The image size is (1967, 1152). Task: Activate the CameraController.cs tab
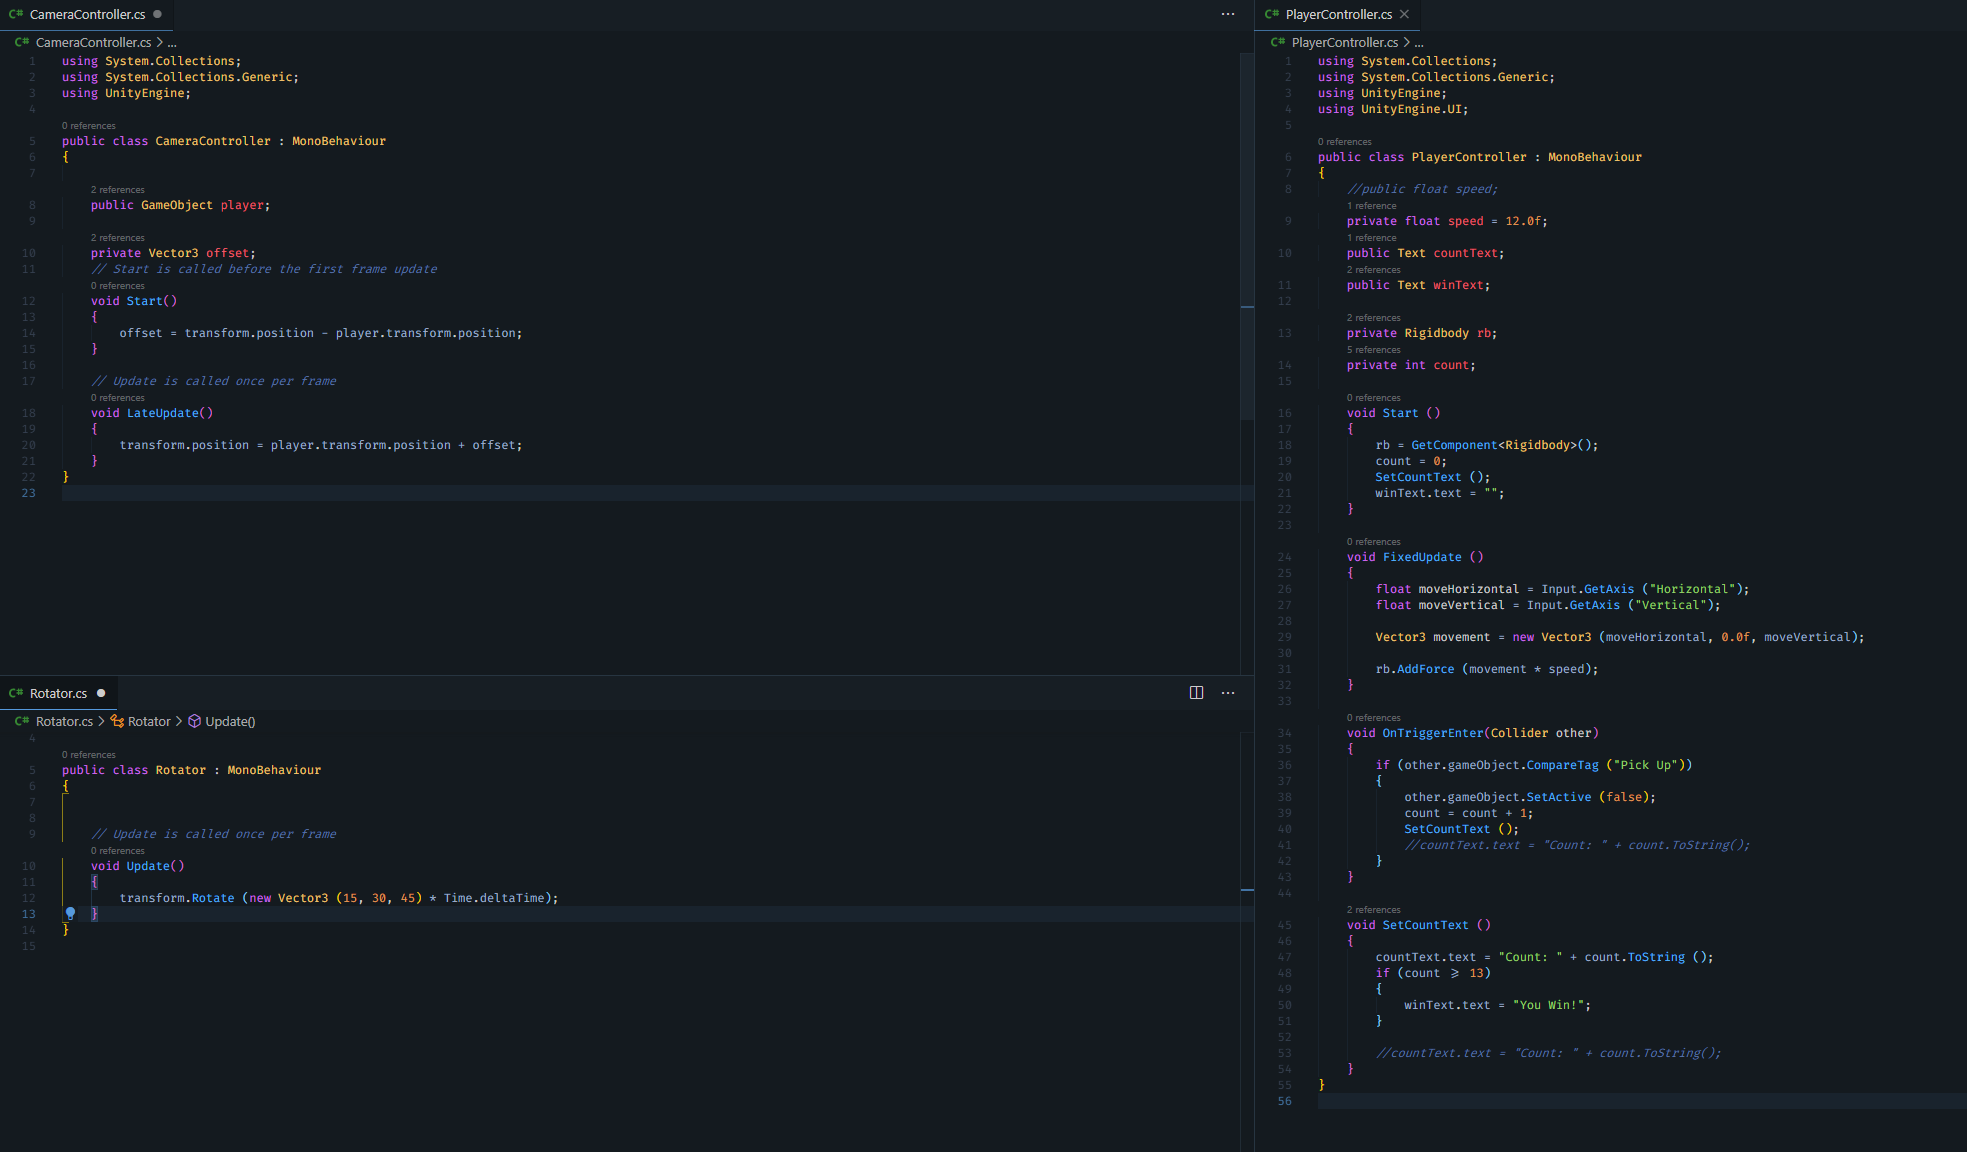coord(87,14)
